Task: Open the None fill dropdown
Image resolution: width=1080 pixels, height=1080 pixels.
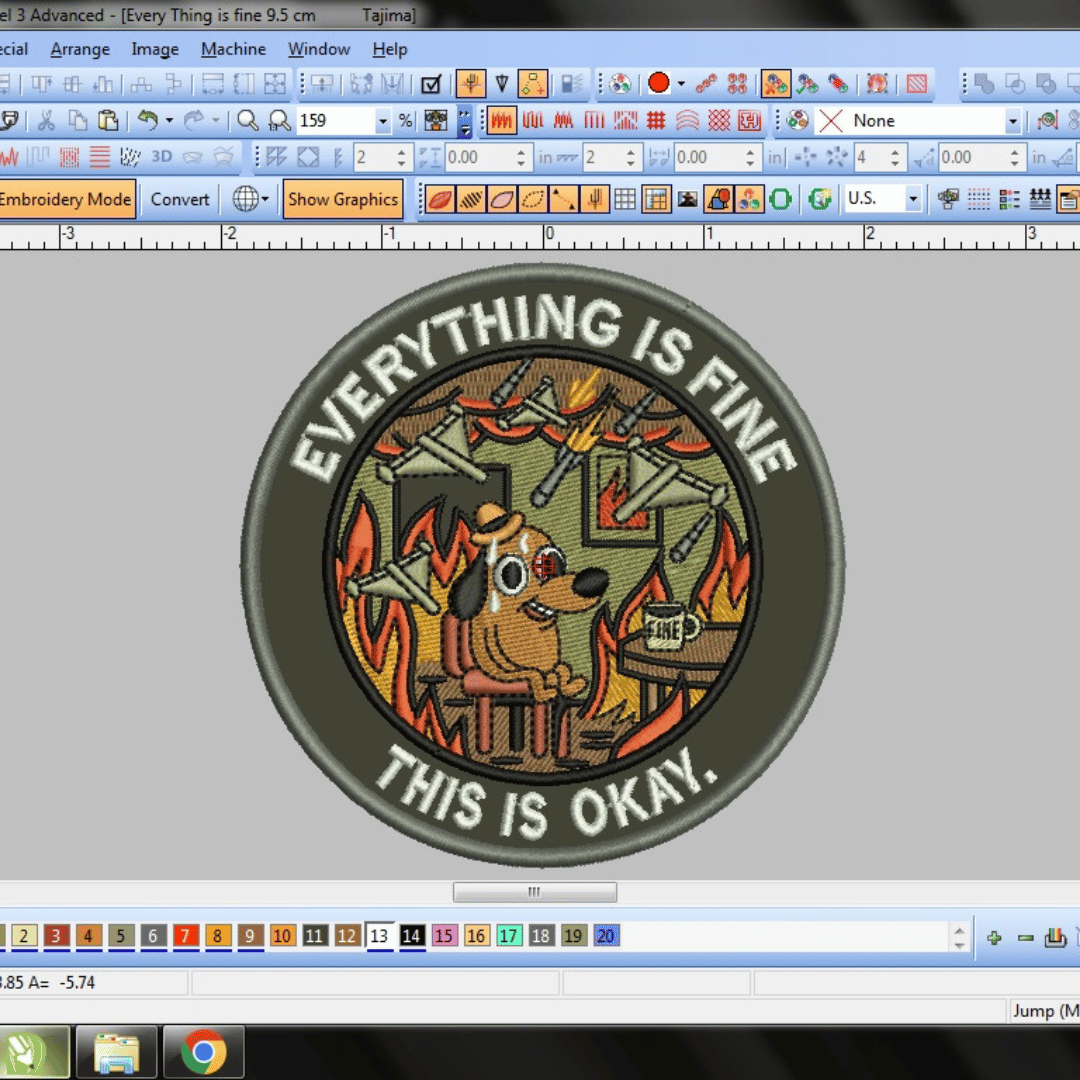Action: 1012,121
